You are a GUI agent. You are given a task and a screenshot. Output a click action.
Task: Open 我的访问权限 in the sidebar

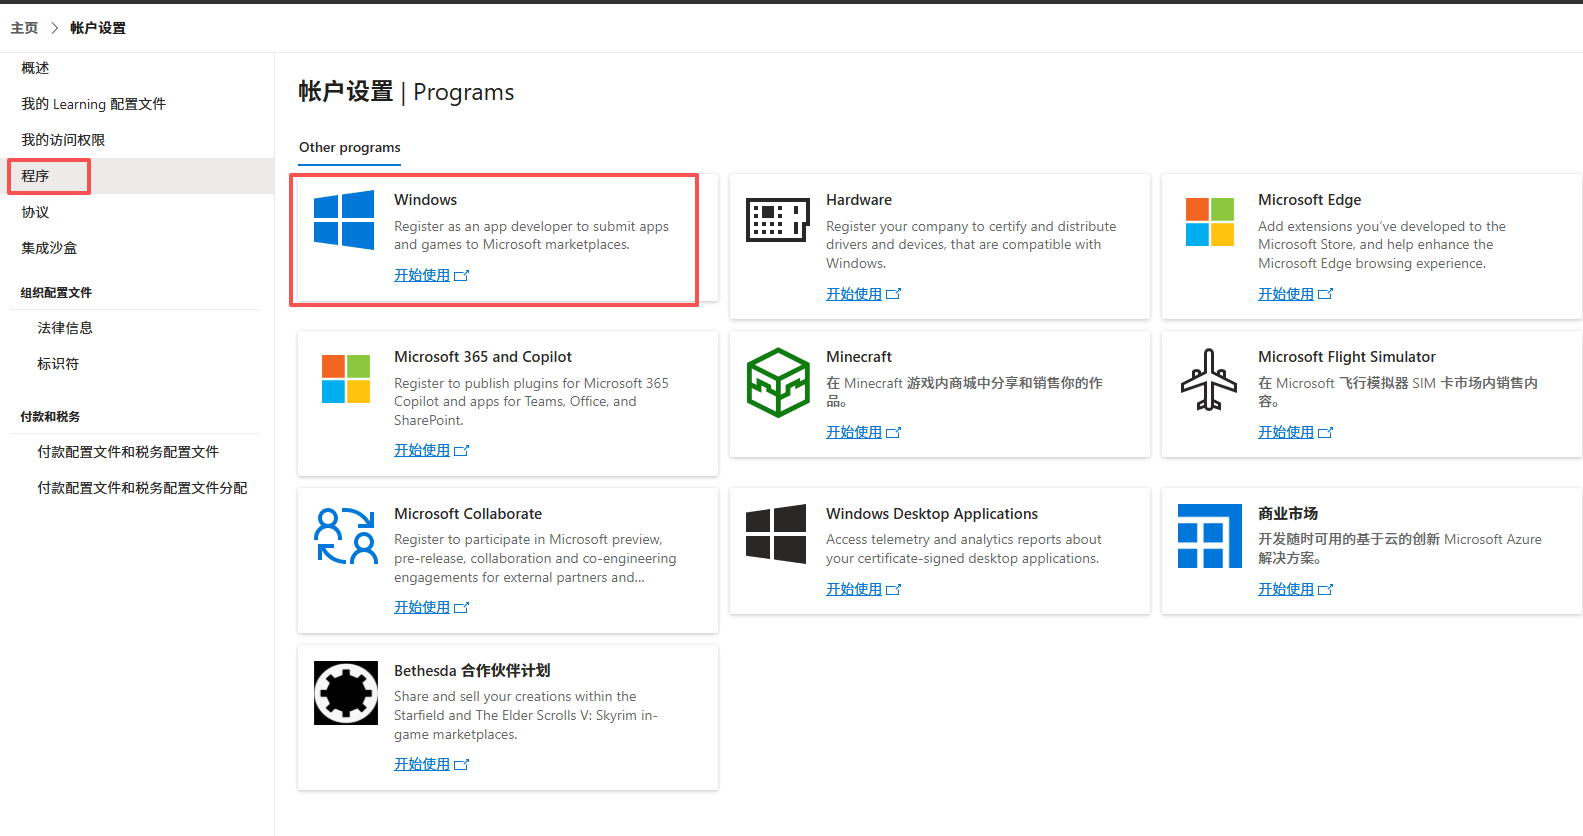pos(63,140)
